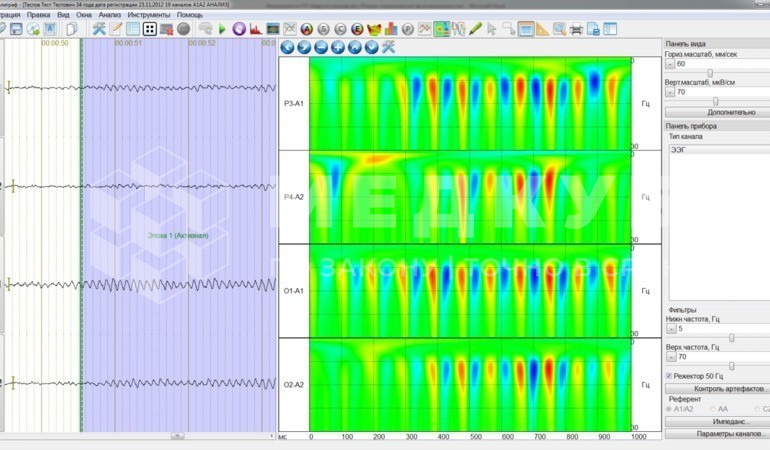Image resolution: width=770 pixels, height=450 pixels.
Task: Click the Контроль артефактов button
Action: (717, 389)
